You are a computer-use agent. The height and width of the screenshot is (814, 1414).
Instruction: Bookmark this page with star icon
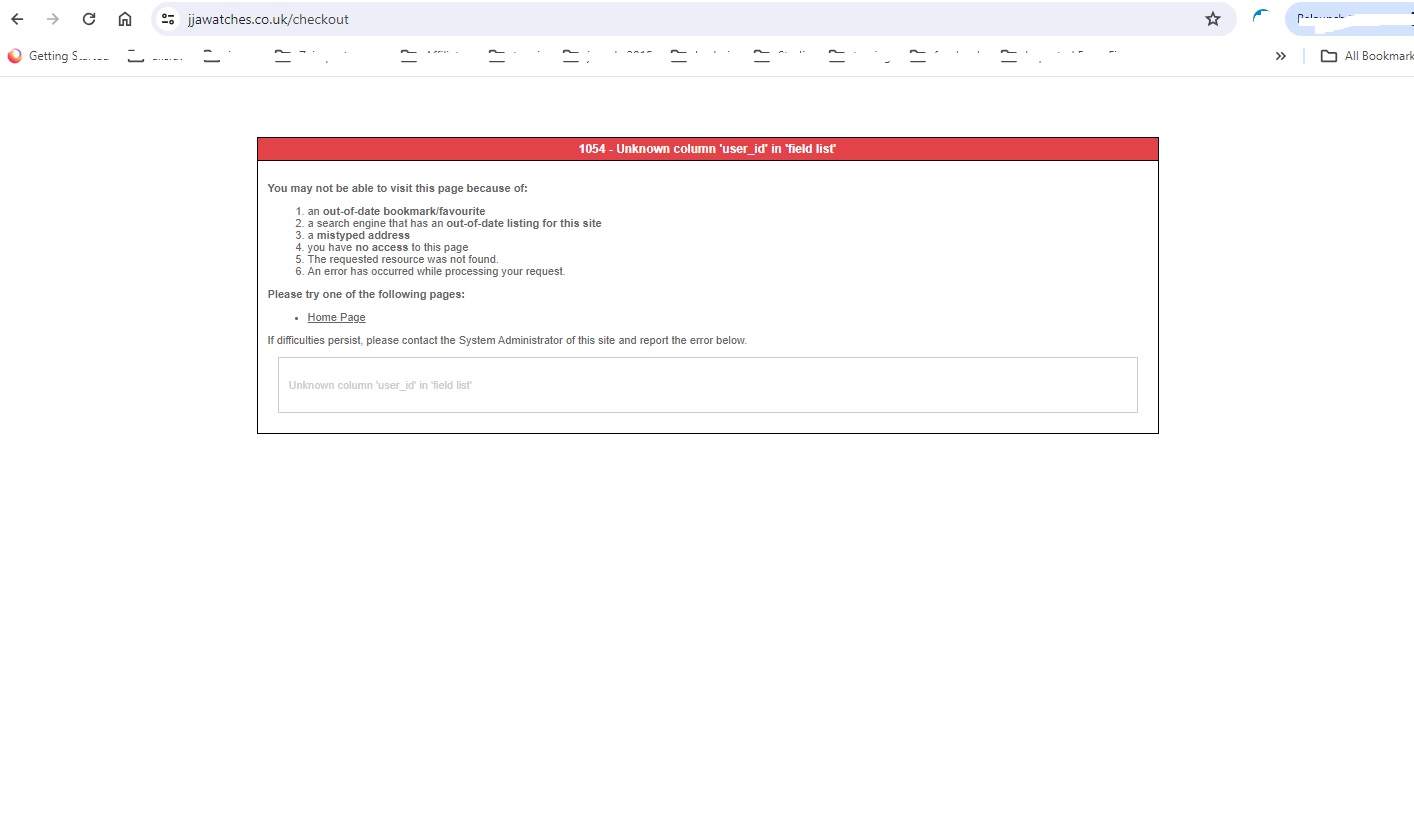(x=1213, y=19)
